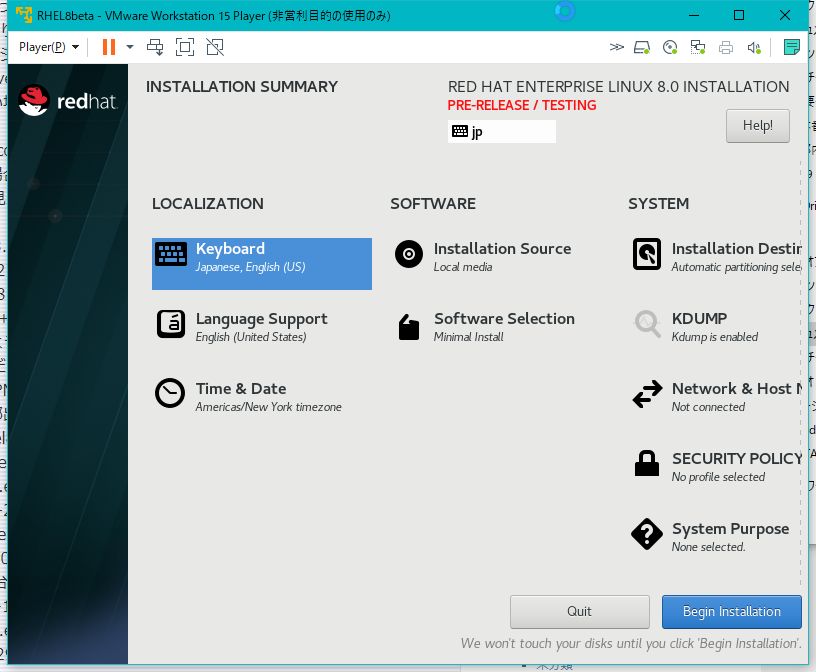The height and width of the screenshot is (672, 816).
Task: Click the printer device icon
Action: tap(725, 47)
